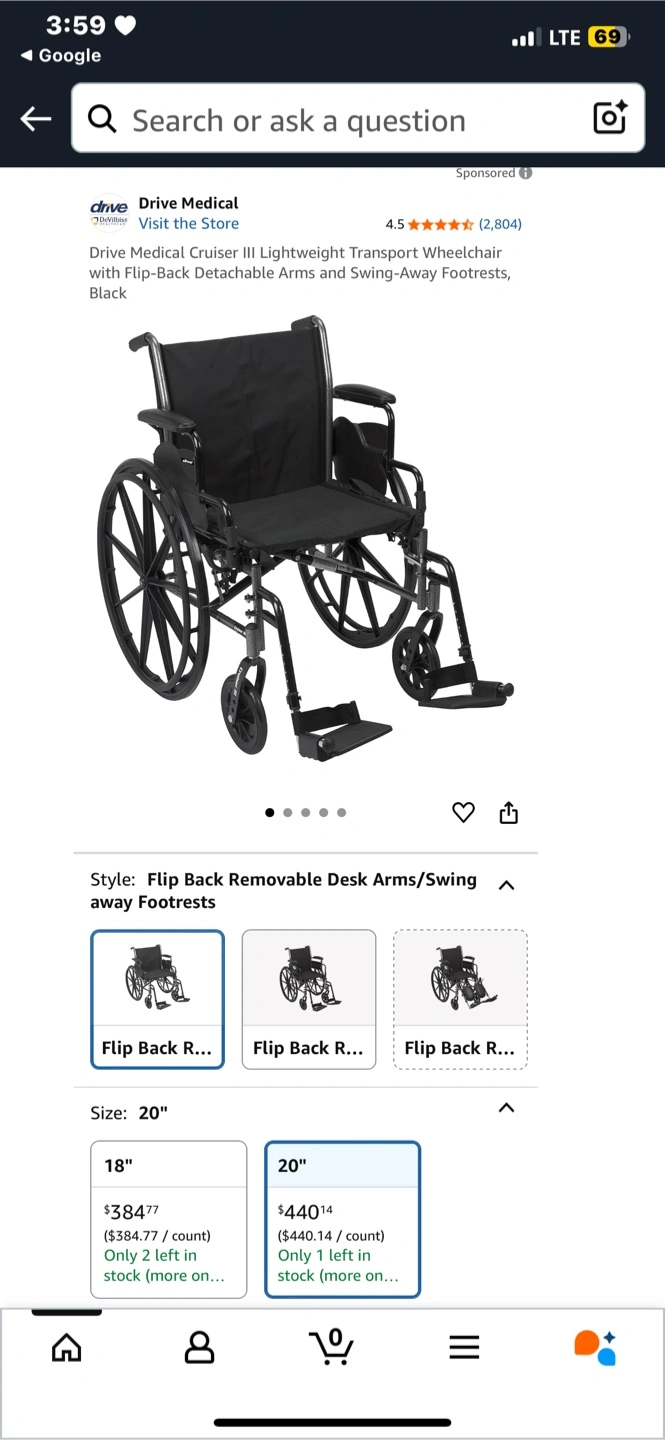This screenshot has width=665, height=1440.
Task: Choose the second Flip Back style option
Action: (x=309, y=999)
